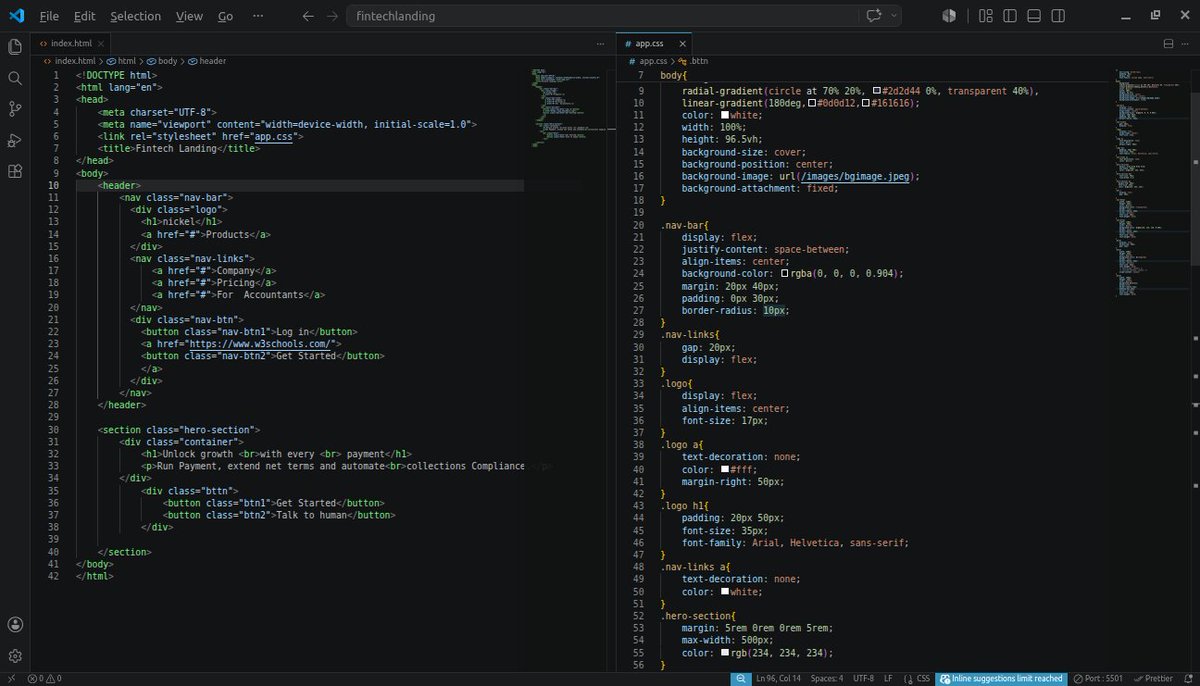Change end of line sequence LF
Screen dimensions: 1200x686
point(889,678)
